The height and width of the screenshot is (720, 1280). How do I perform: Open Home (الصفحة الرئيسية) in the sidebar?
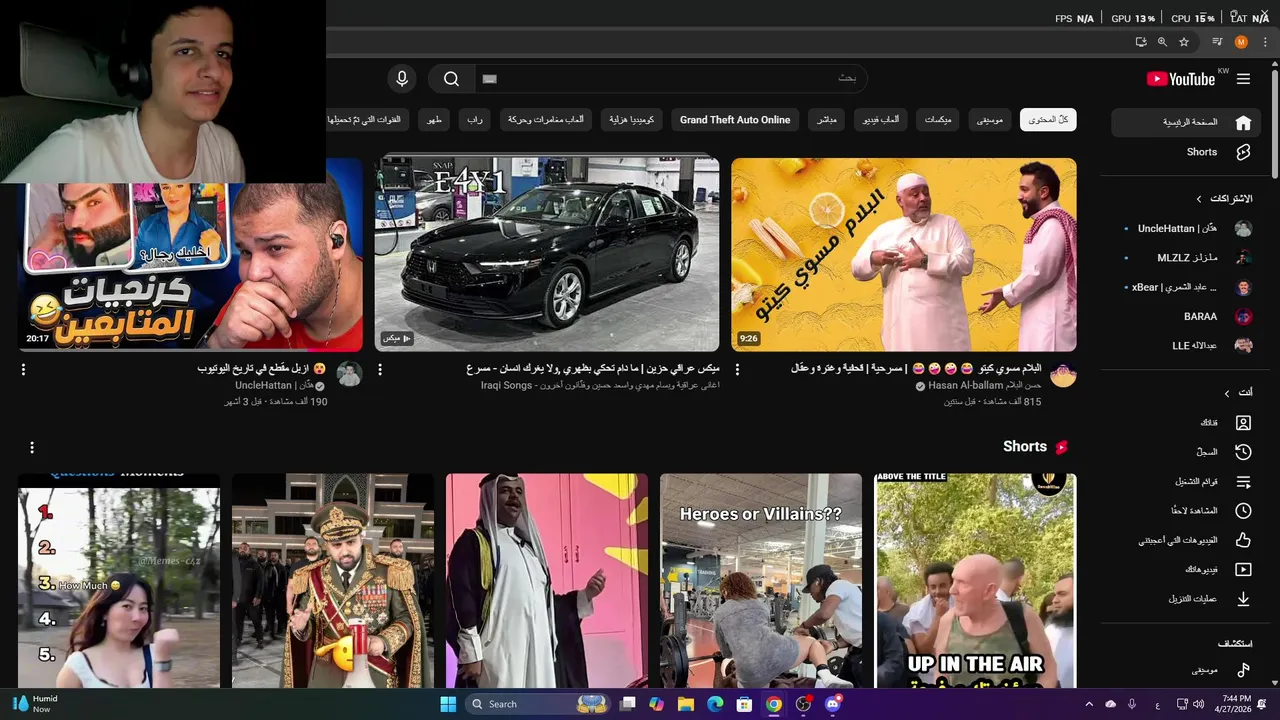coord(1186,123)
